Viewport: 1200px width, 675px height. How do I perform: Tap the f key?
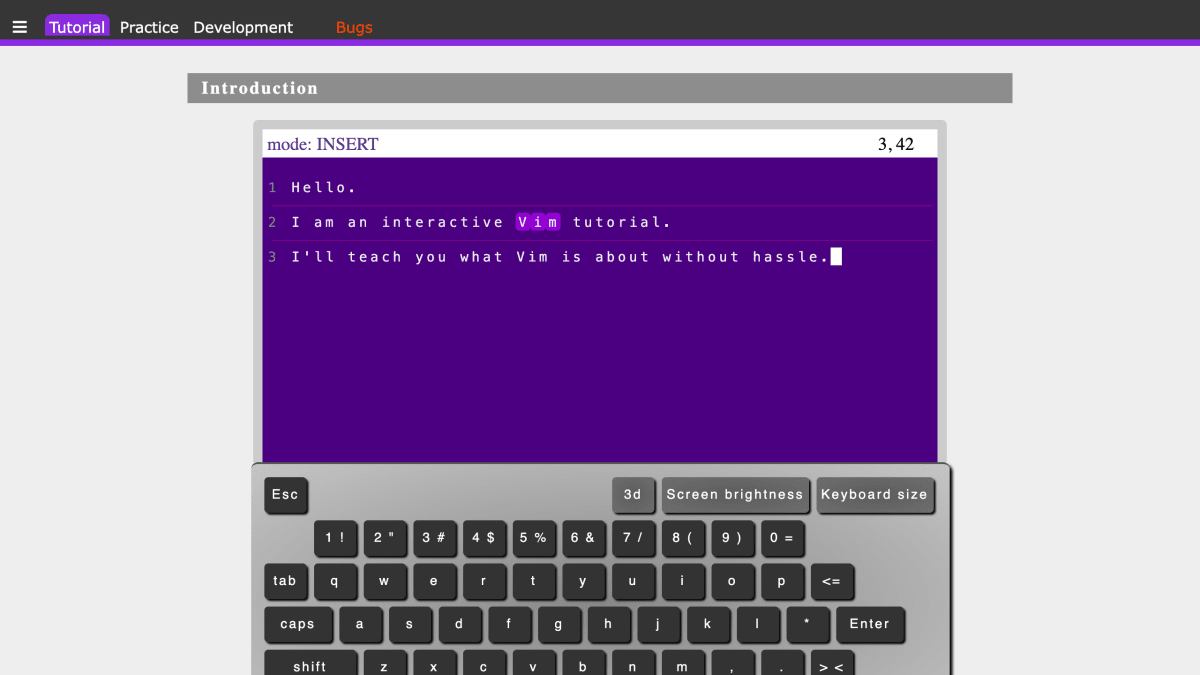point(509,624)
